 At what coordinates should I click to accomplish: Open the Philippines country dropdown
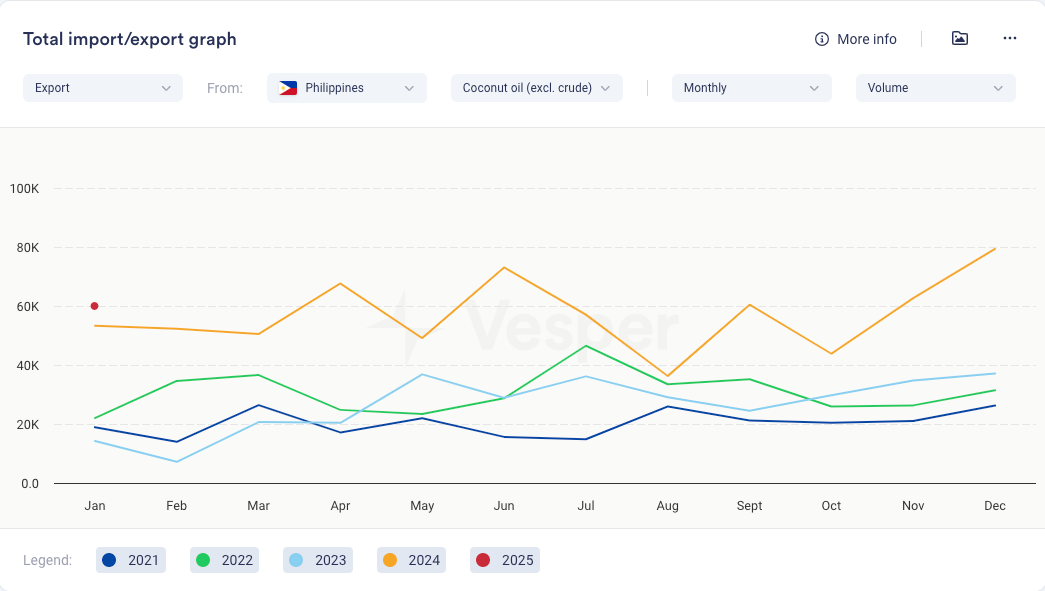pos(347,88)
